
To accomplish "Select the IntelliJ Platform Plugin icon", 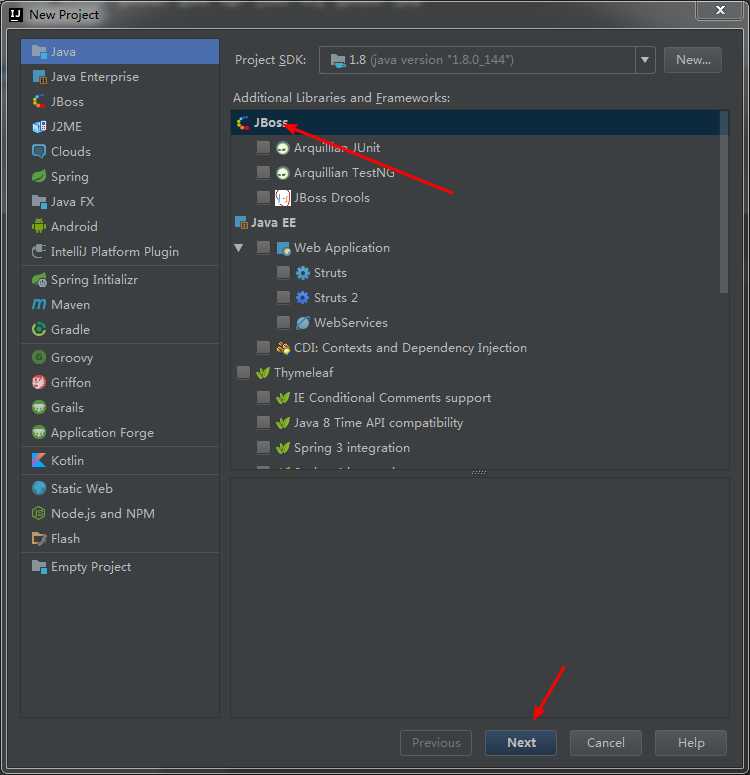I will 39,251.
